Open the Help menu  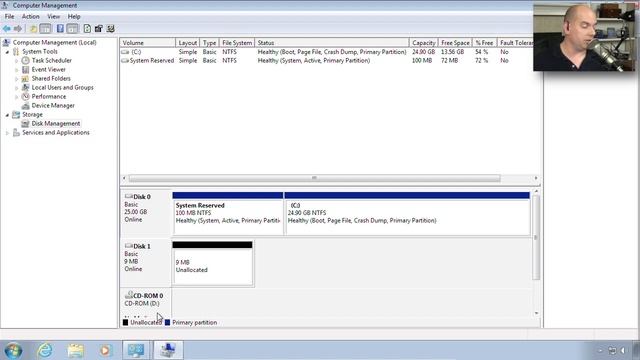tap(74, 17)
